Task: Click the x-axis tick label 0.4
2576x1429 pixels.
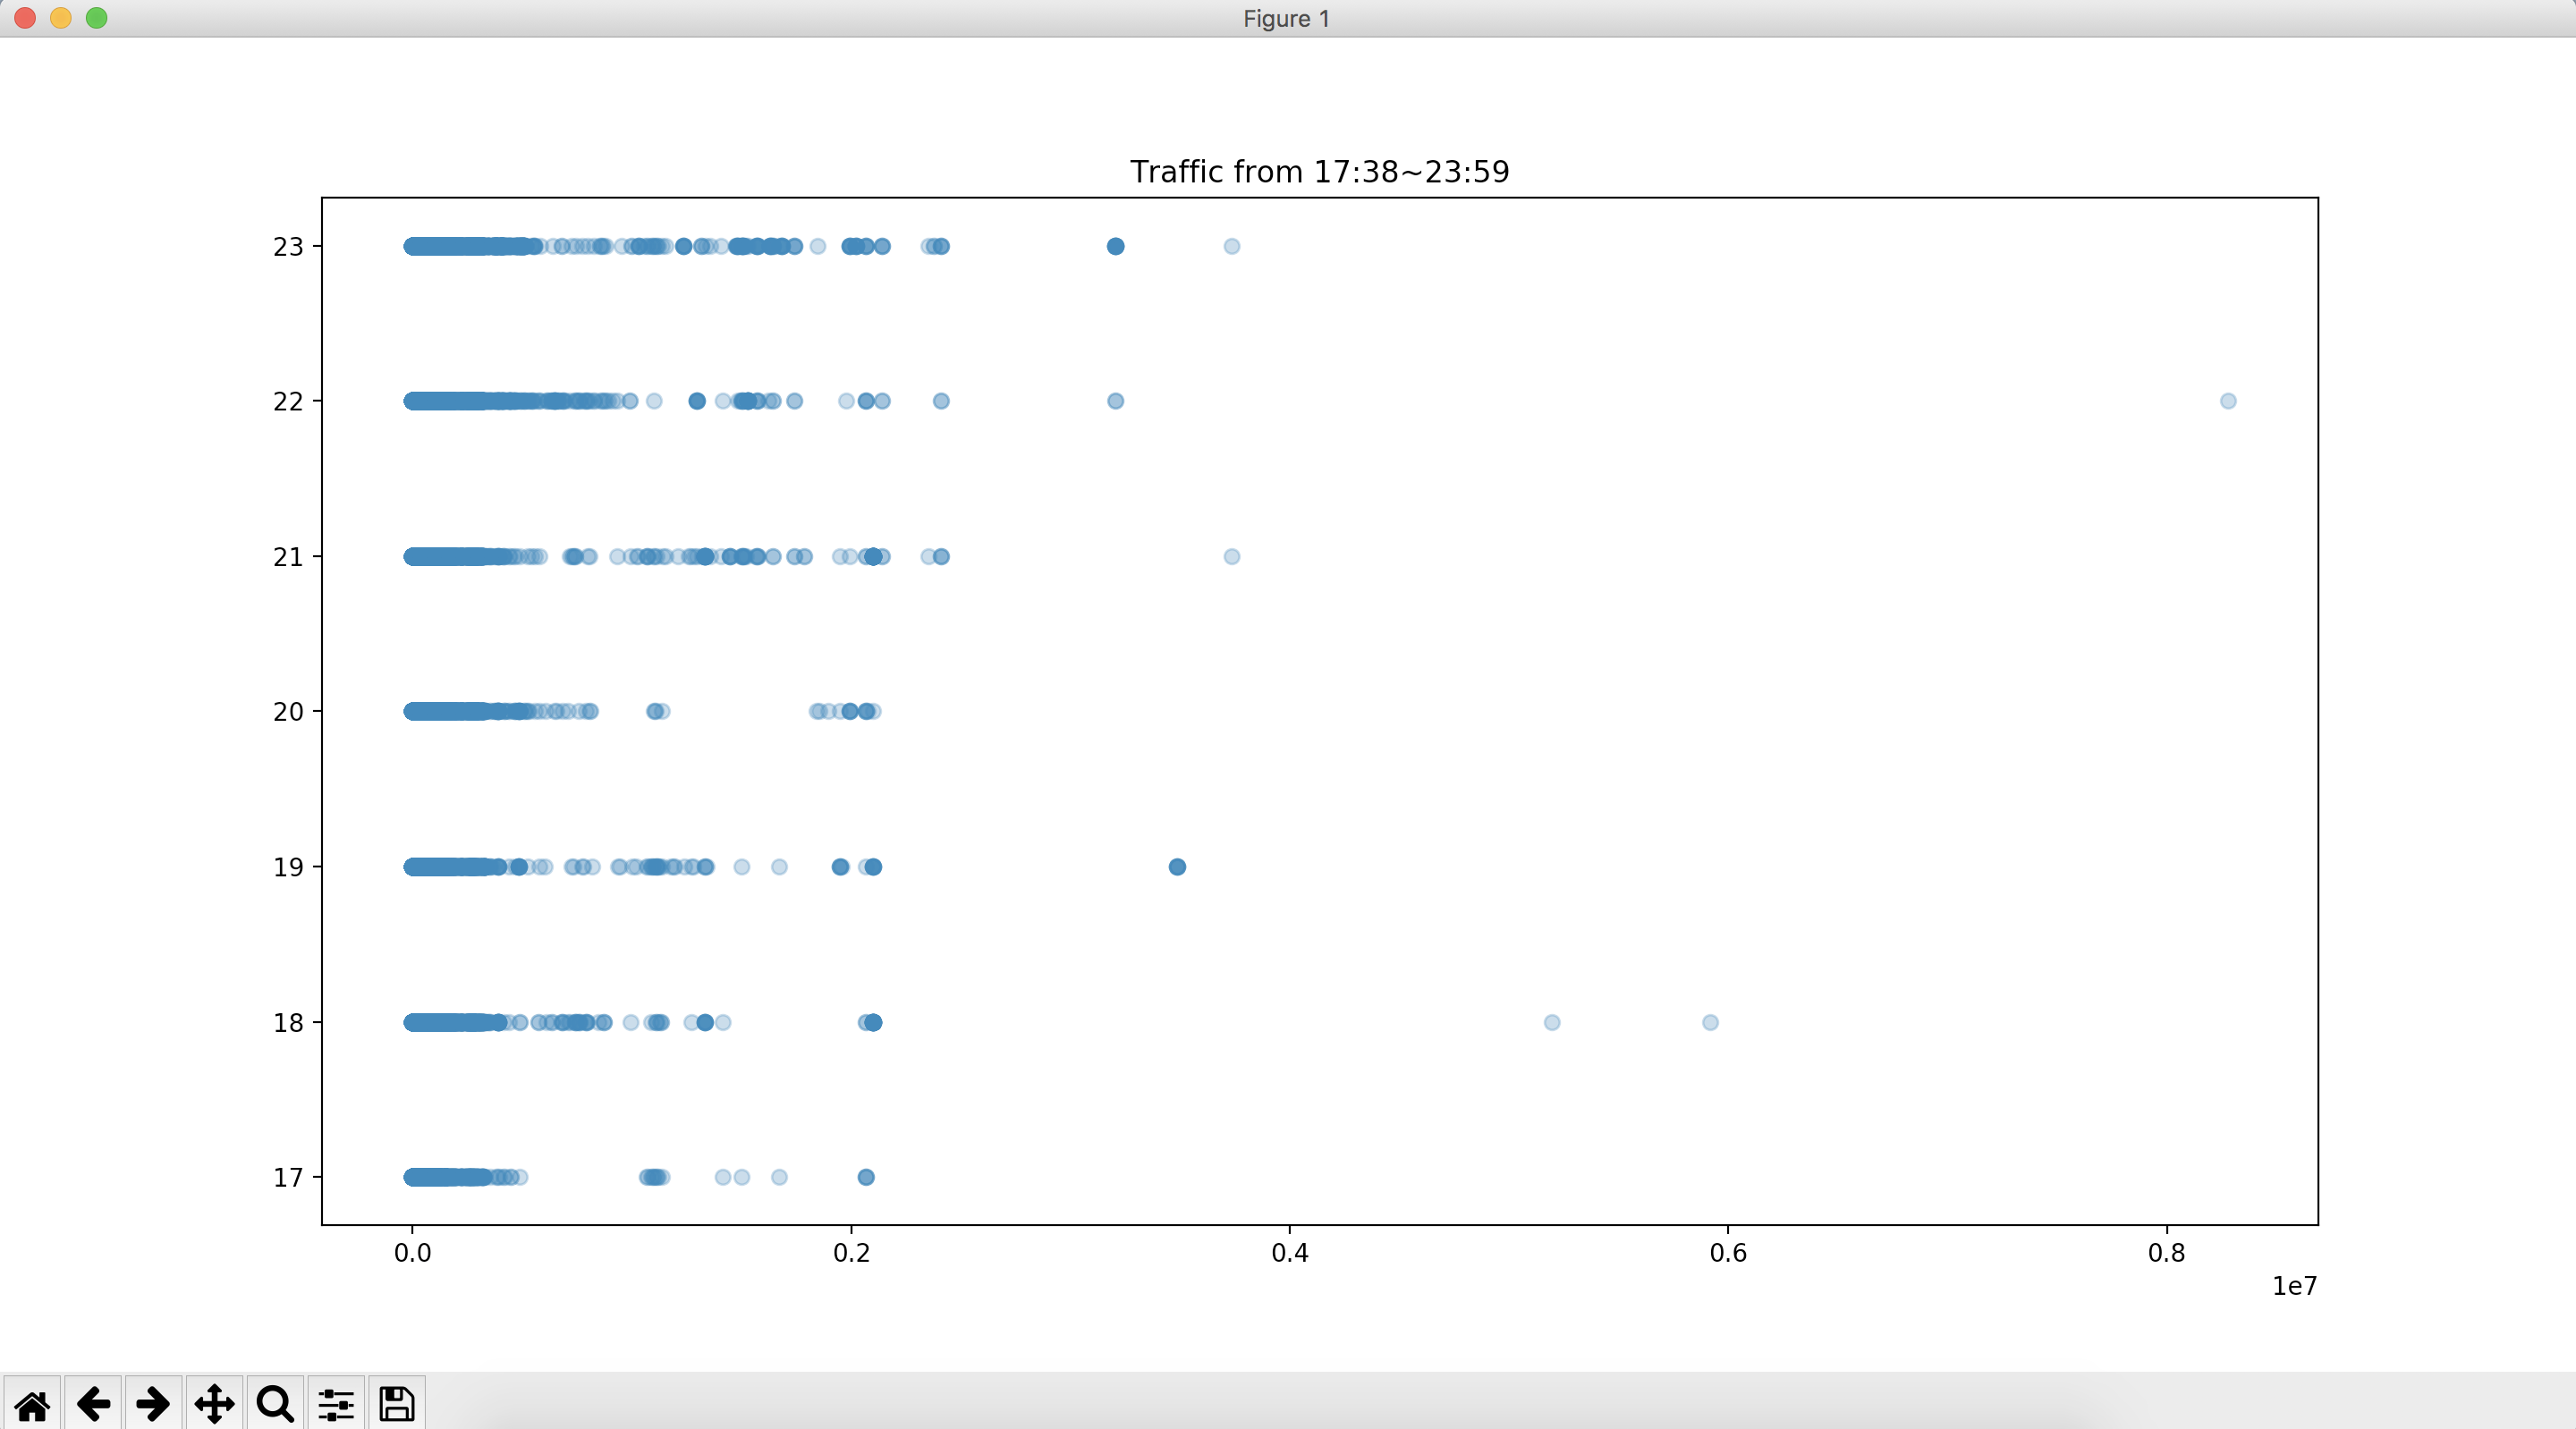Action: coord(1289,1253)
